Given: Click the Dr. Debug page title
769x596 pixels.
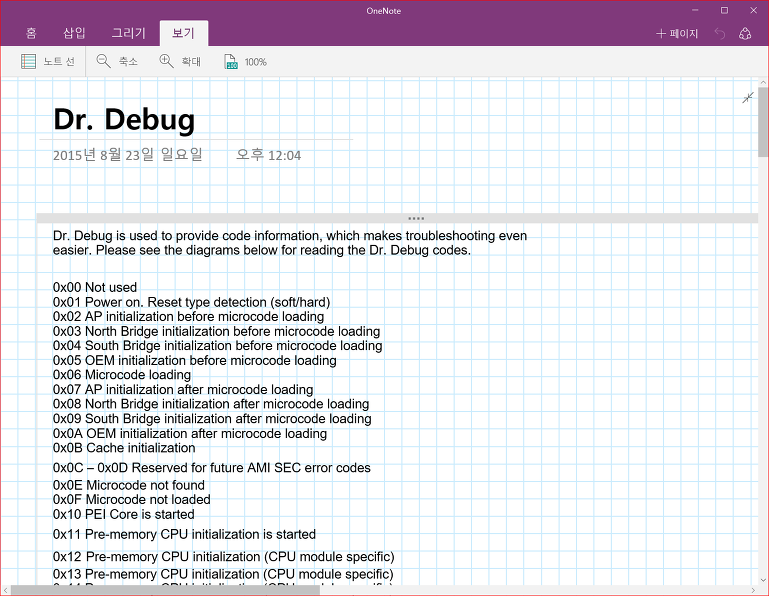Looking at the screenshot, I should 124,120.
